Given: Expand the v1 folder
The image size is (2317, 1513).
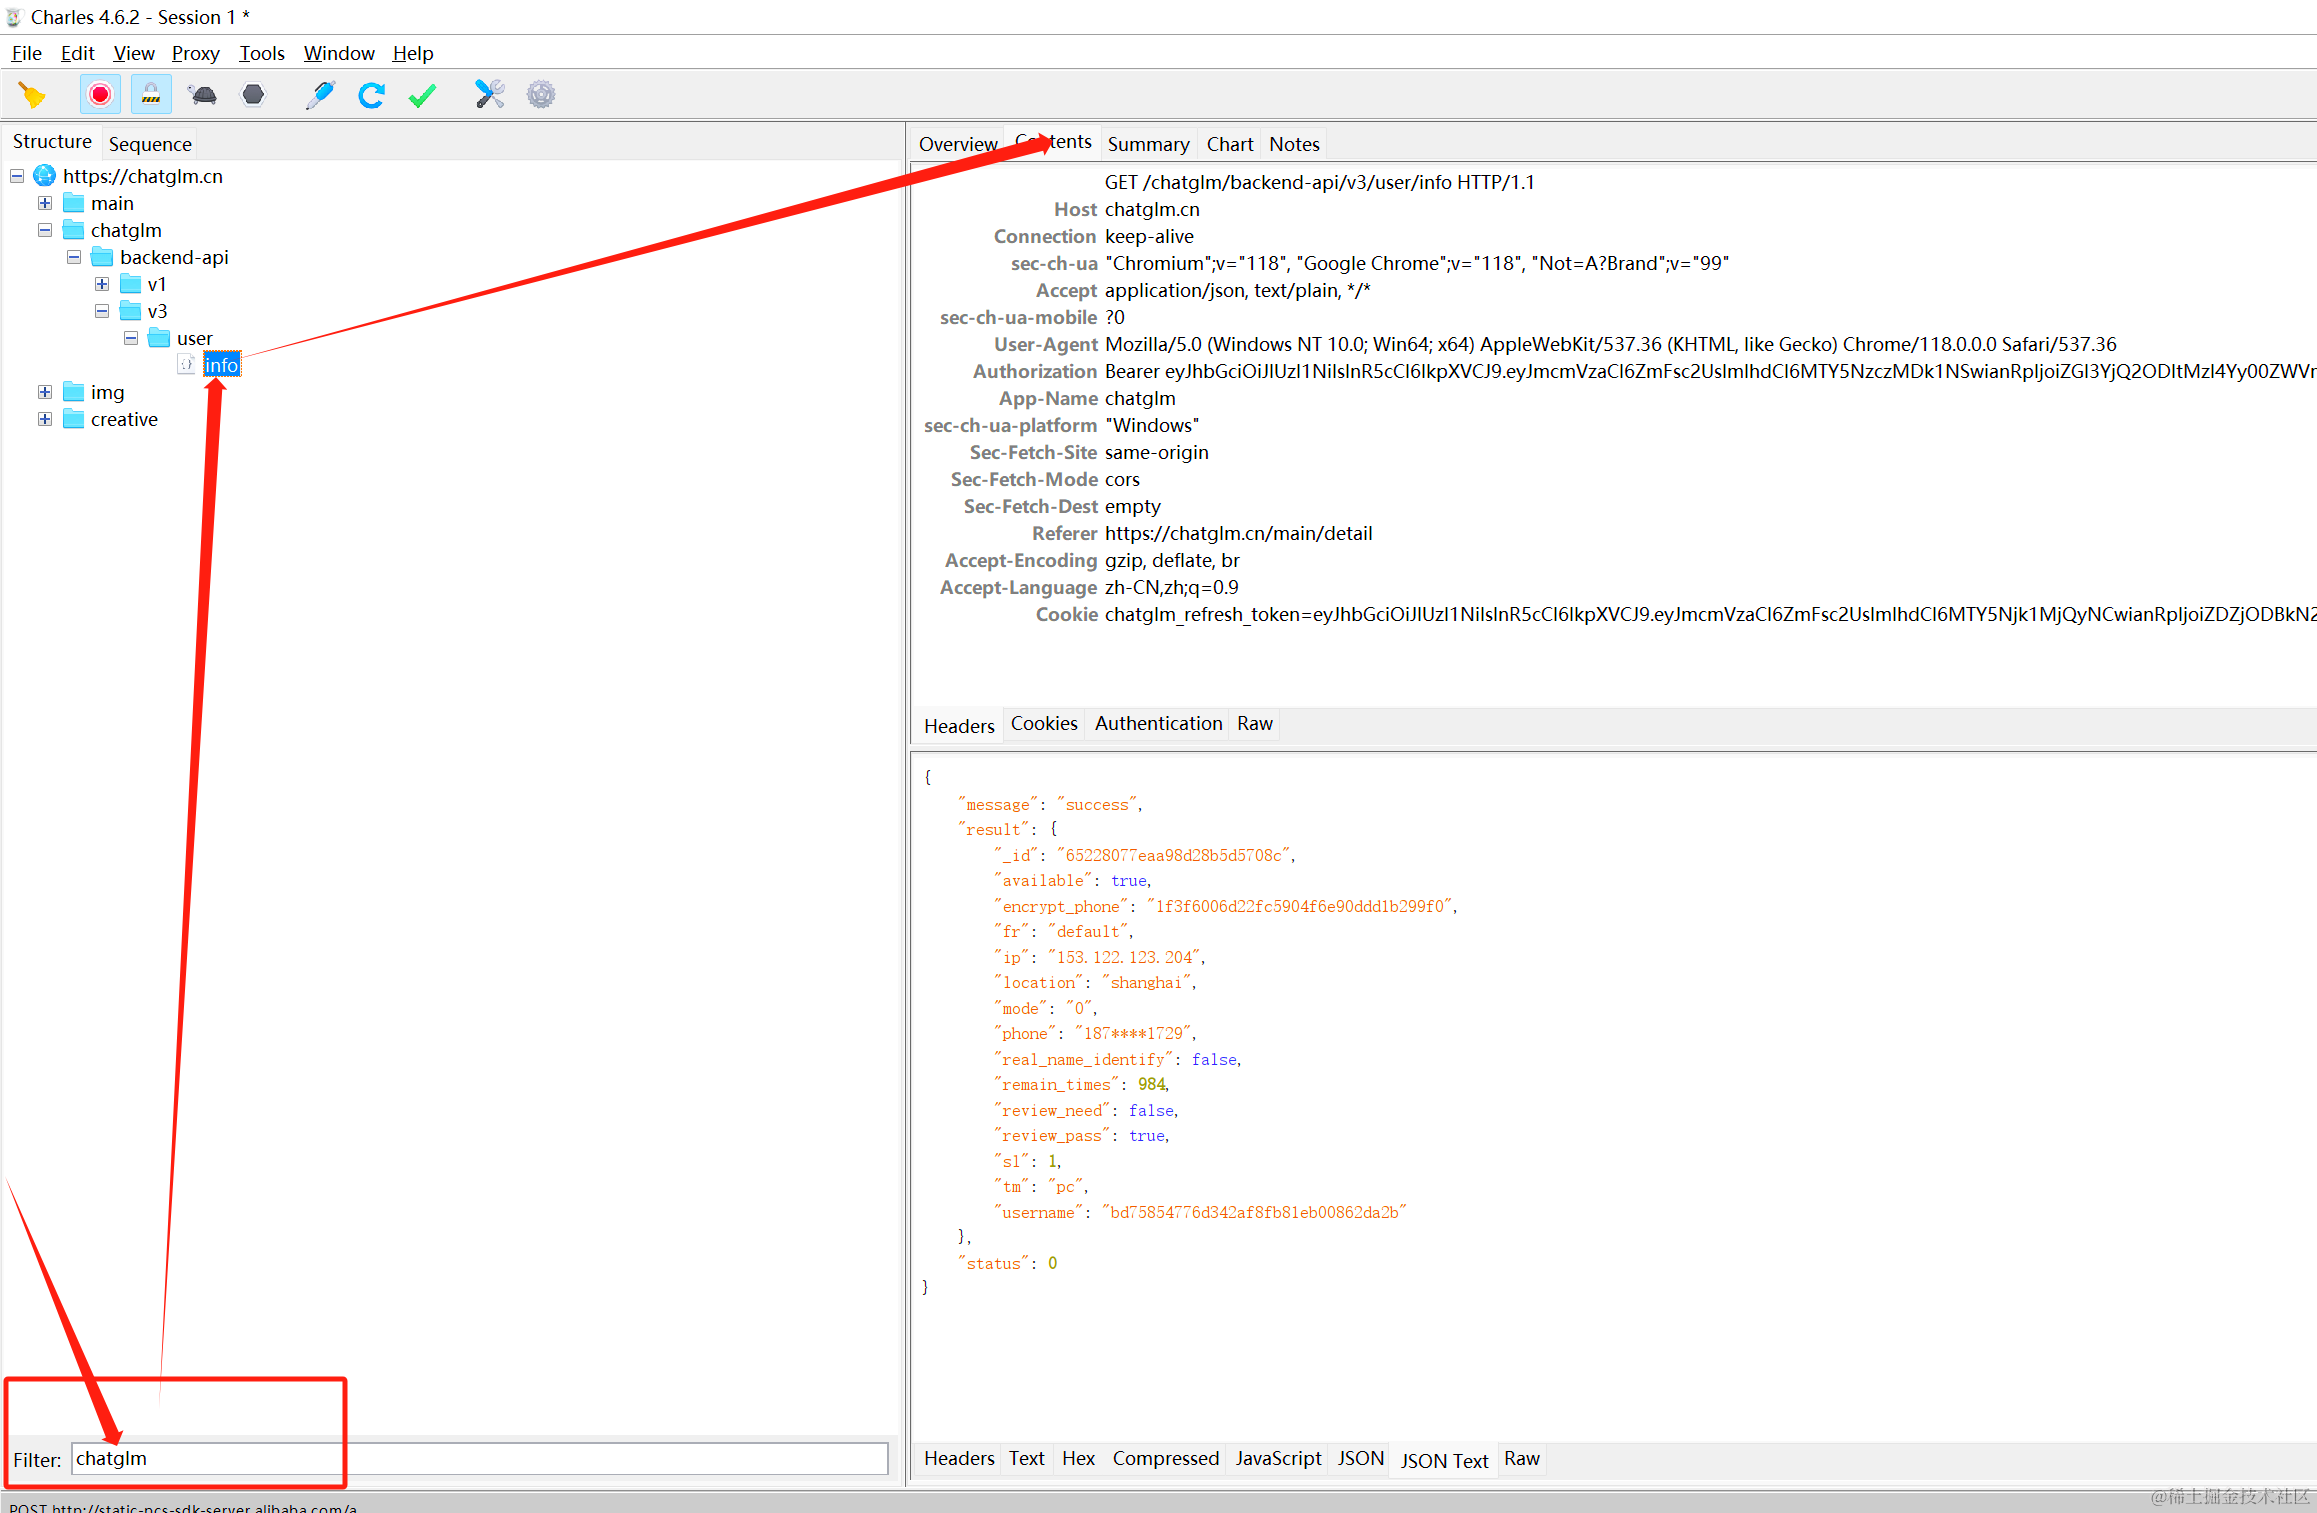Looking at the screenshot, I should click(x=102, y=284).
